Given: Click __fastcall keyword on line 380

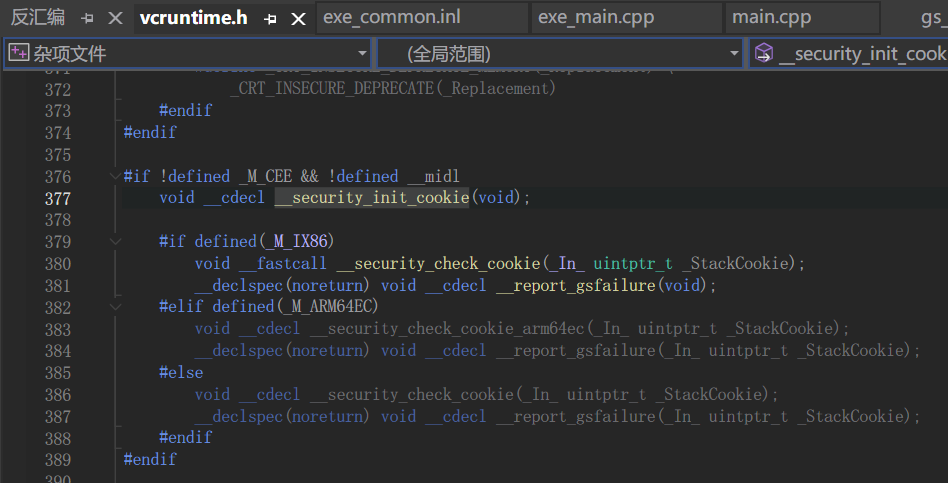Looking at the screenshot, I should tap(283, 264).
